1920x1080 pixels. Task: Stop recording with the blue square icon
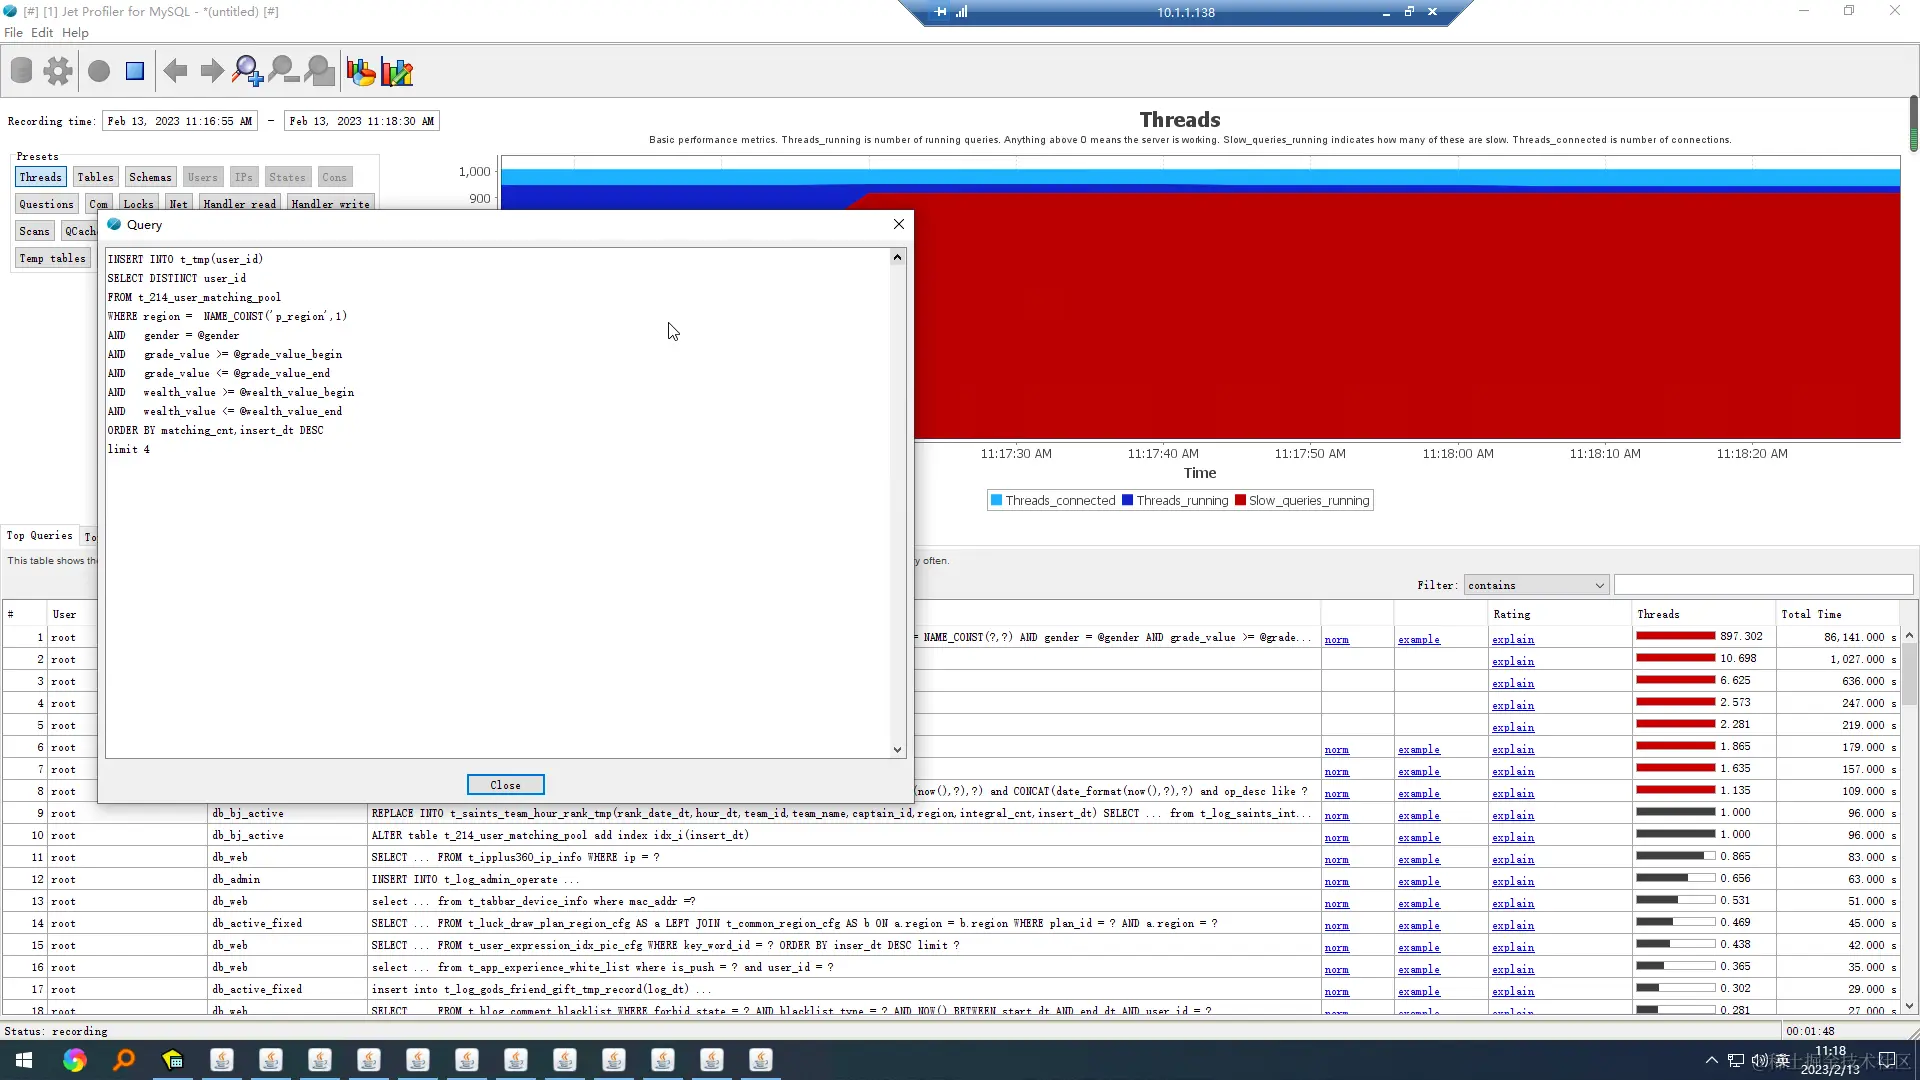[134, 70]
